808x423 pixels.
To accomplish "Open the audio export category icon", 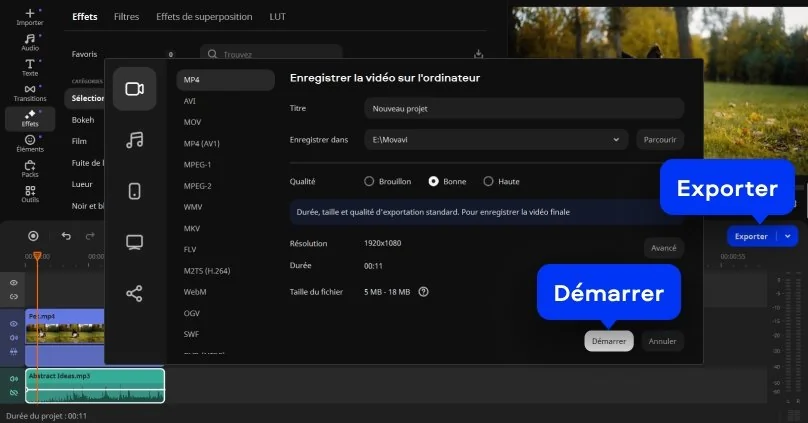I will (x=134, y=140).
